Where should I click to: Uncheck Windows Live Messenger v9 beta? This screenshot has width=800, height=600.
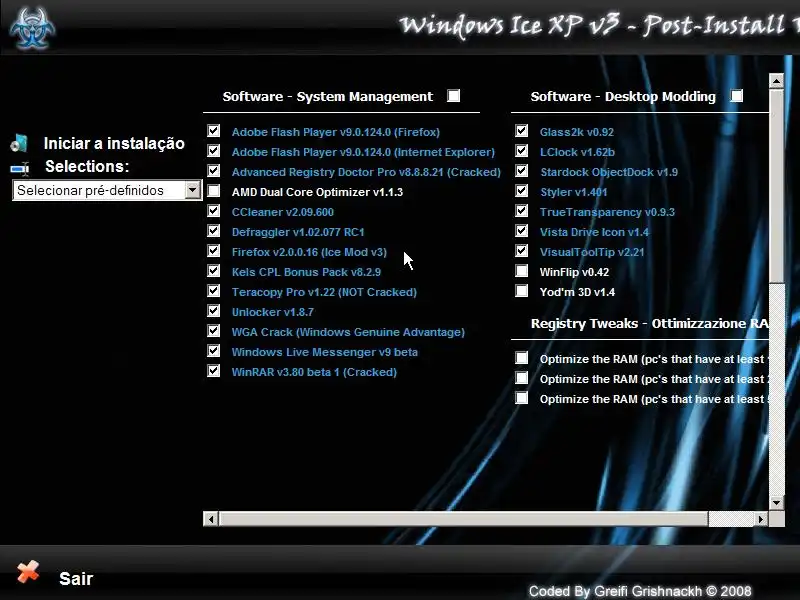click(214, 351)
